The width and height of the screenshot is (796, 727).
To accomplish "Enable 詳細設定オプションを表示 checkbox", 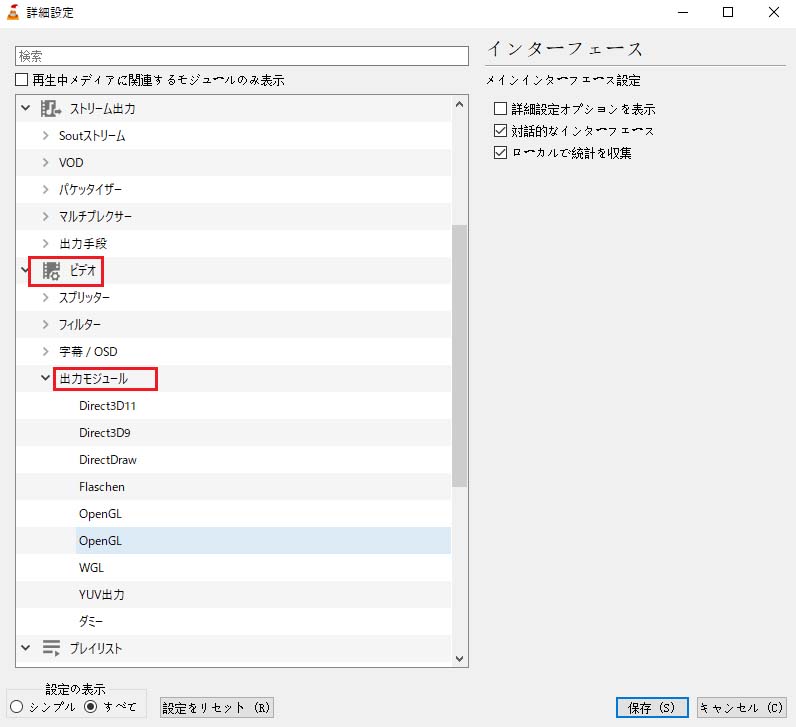I will [x=501, y=109].
